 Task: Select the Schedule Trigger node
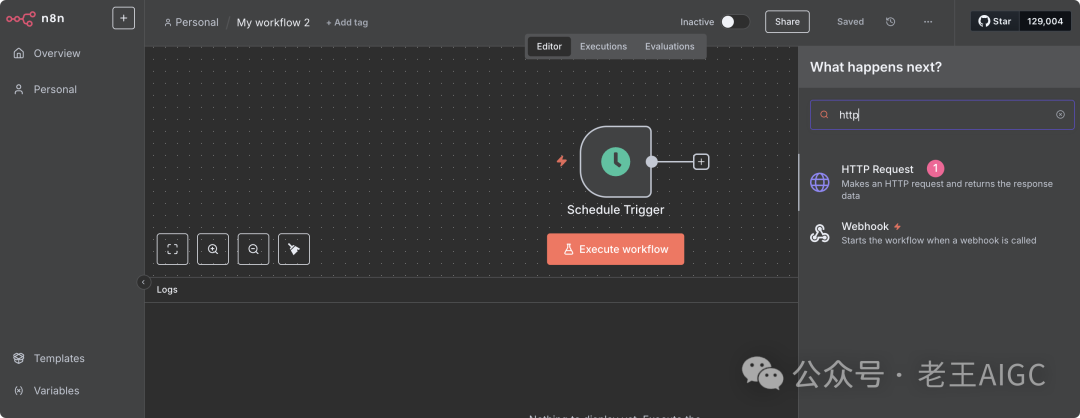616,161
